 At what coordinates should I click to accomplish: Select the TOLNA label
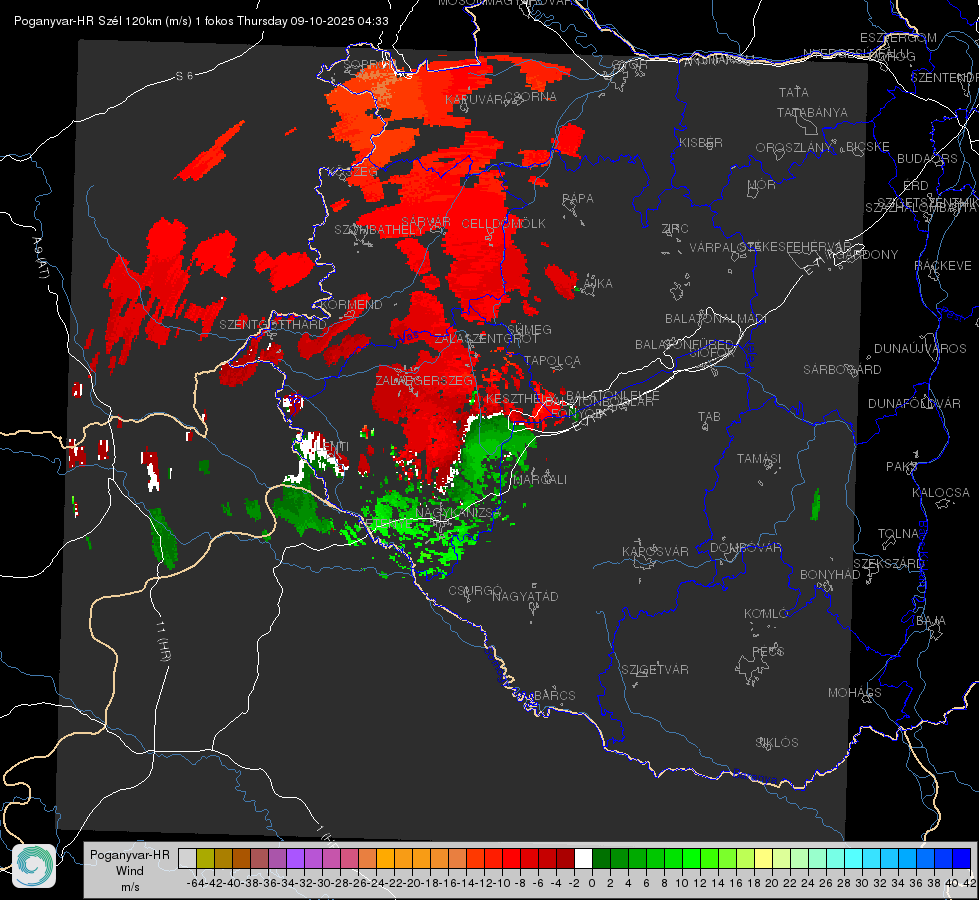[x=898, y=534]
